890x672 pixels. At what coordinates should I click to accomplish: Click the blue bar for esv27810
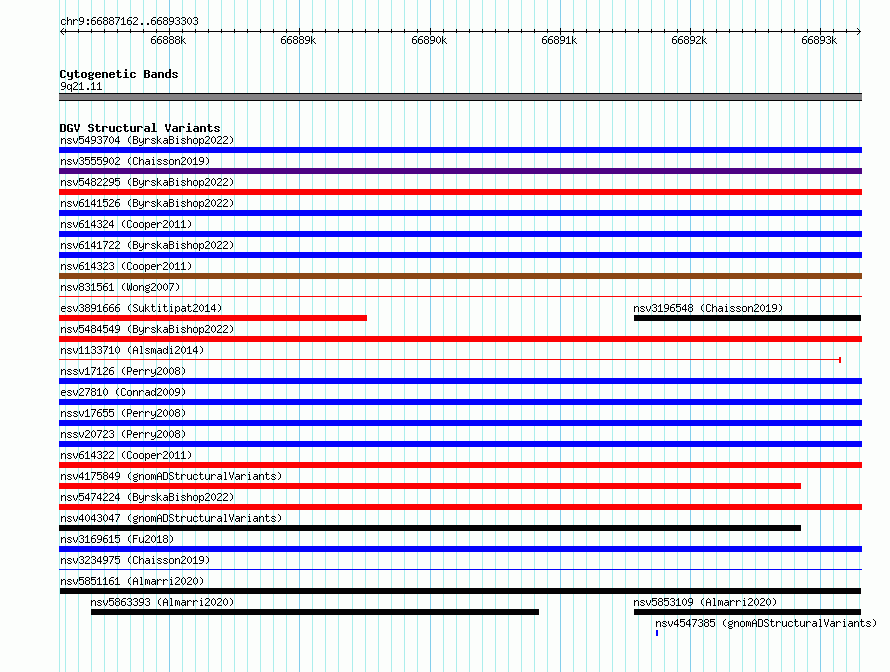(460, 402)
